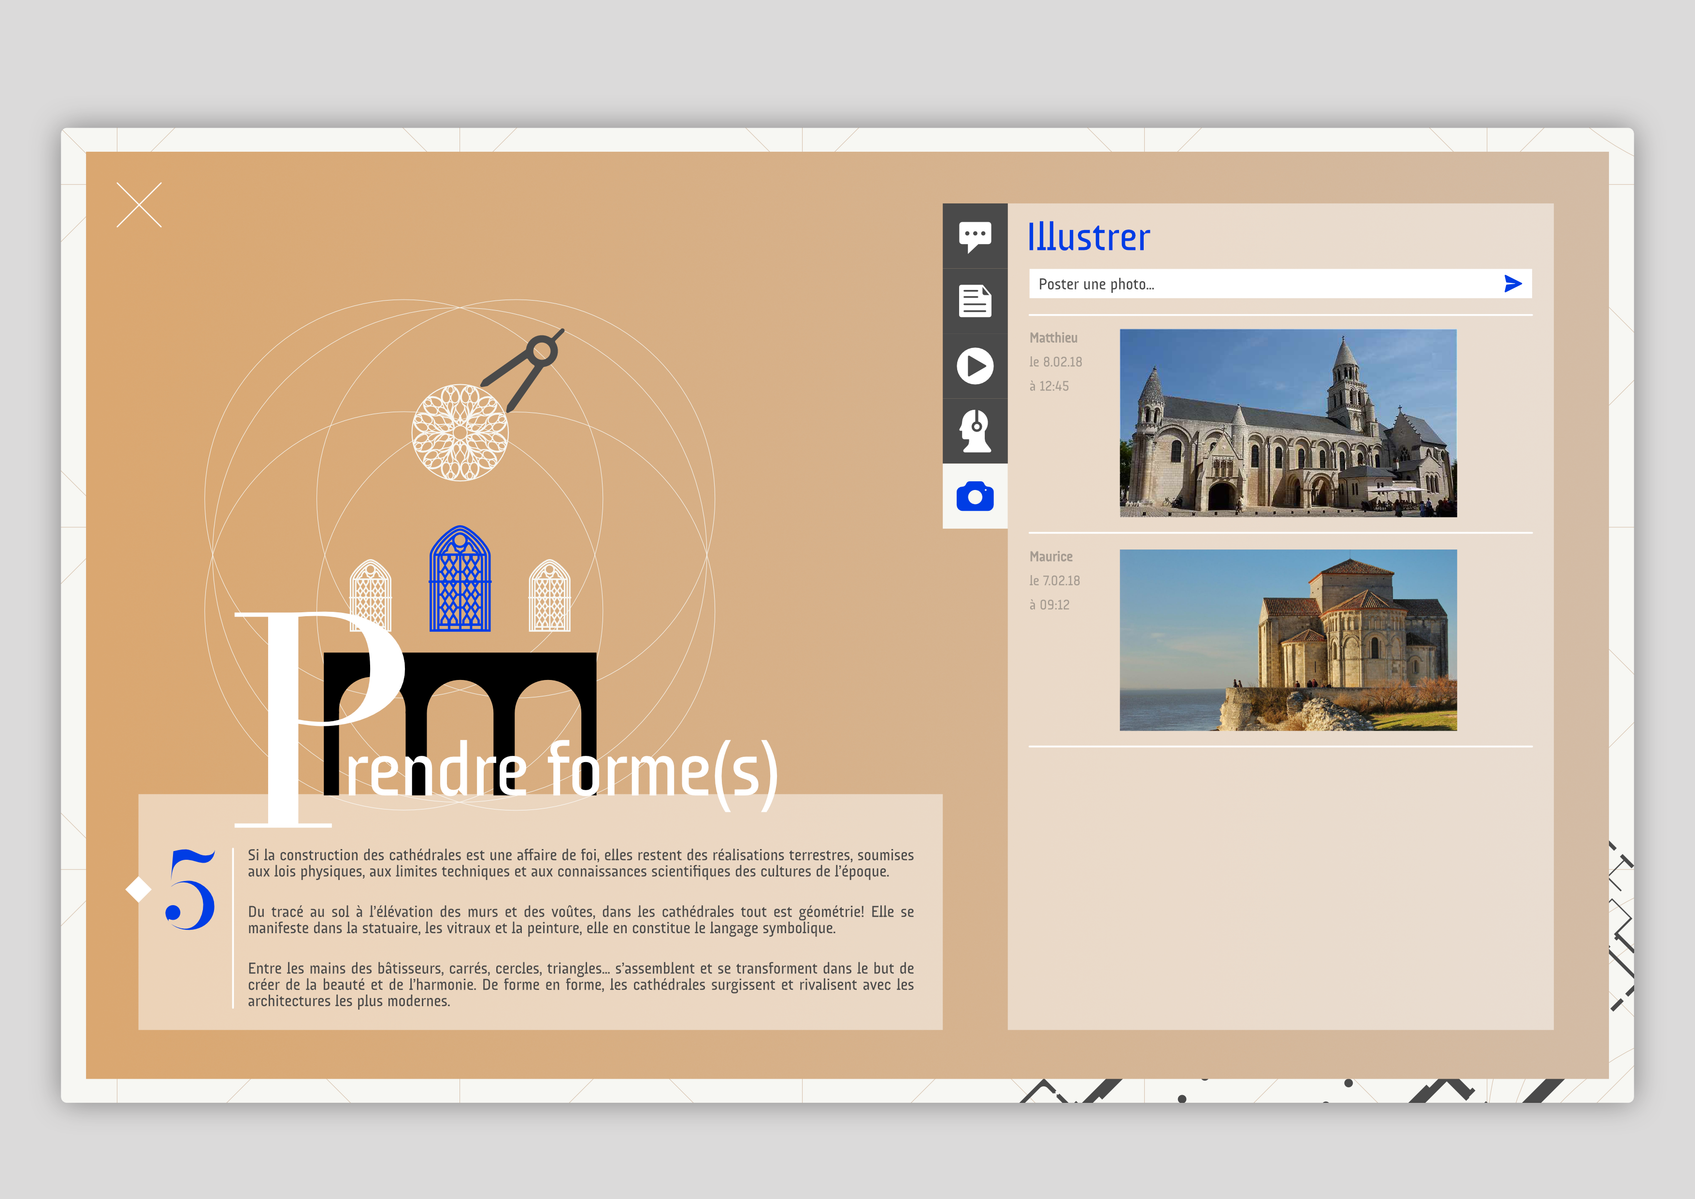Select the left white gothic window
The width and height of the screenshot is (1695, 1199).
[x=370, y=595]
